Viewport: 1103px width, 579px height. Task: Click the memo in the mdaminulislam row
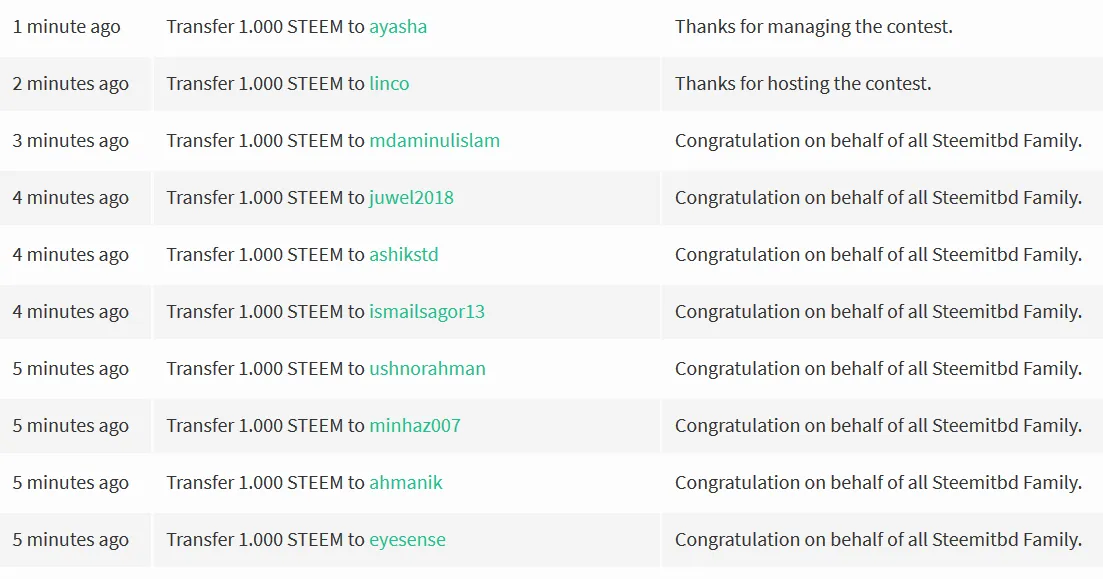(x=879, y=141)
